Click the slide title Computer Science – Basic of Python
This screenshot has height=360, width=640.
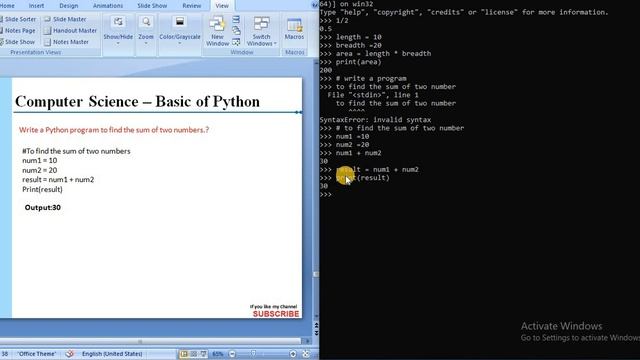click(x=137, y=101)
